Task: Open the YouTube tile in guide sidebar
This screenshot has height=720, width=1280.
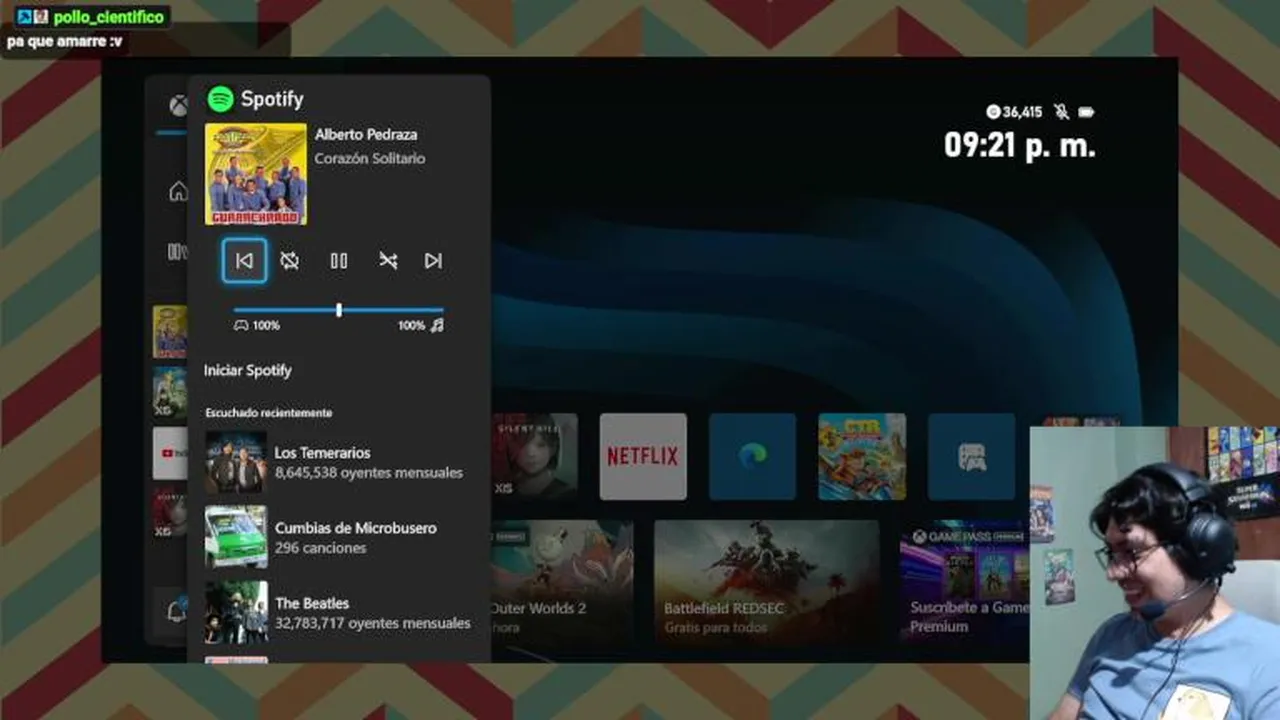Action: pyautogui.click(x=170, y=453)
